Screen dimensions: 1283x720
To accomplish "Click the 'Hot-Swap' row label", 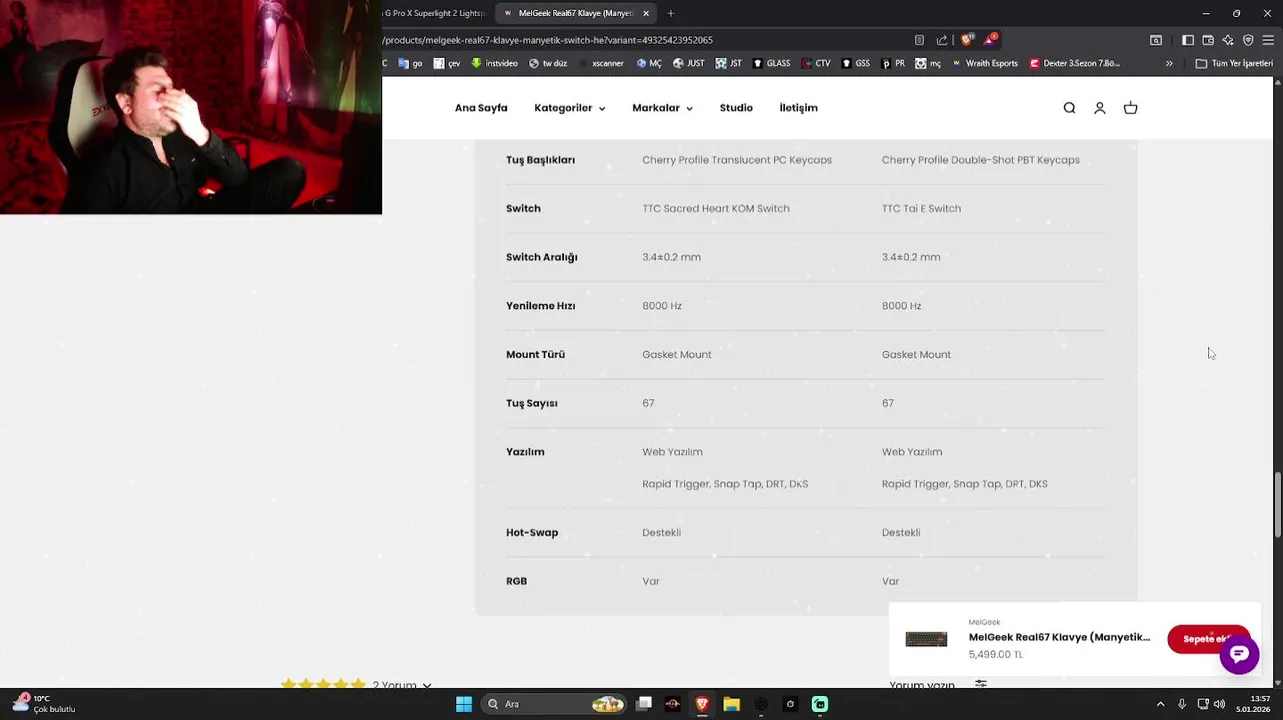I will (x=532, y=532).
